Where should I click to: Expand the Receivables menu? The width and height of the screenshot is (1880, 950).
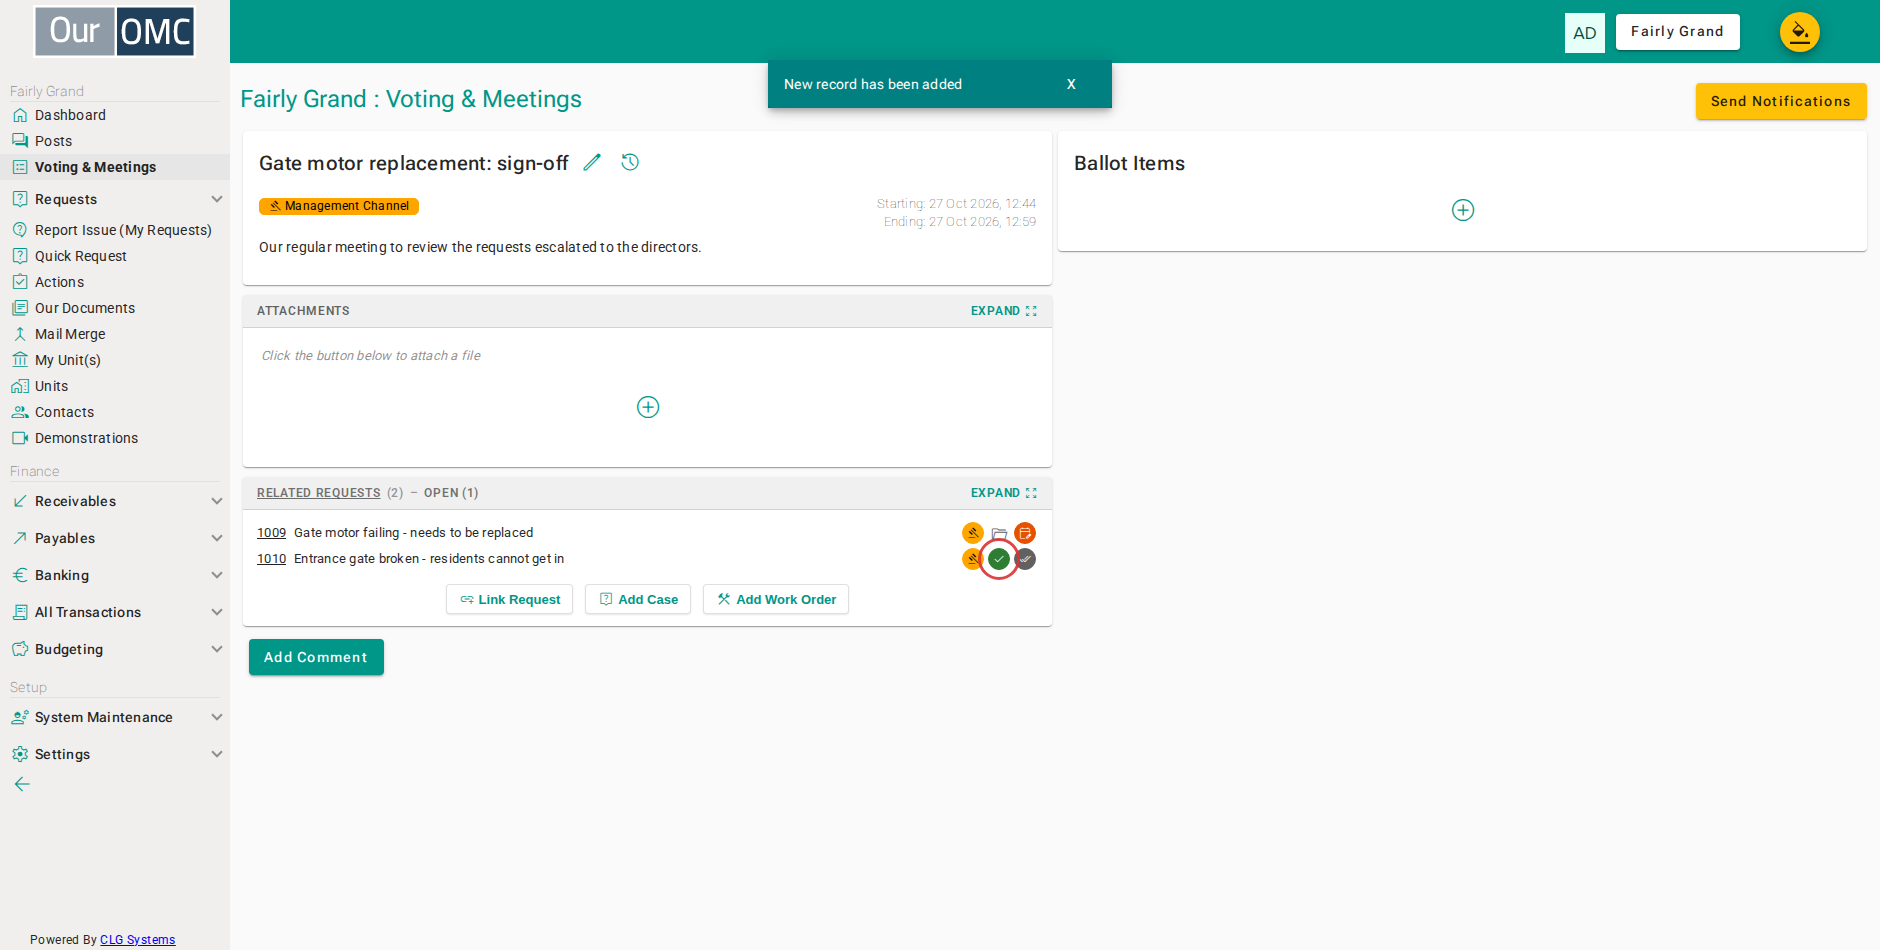point(115,501)
